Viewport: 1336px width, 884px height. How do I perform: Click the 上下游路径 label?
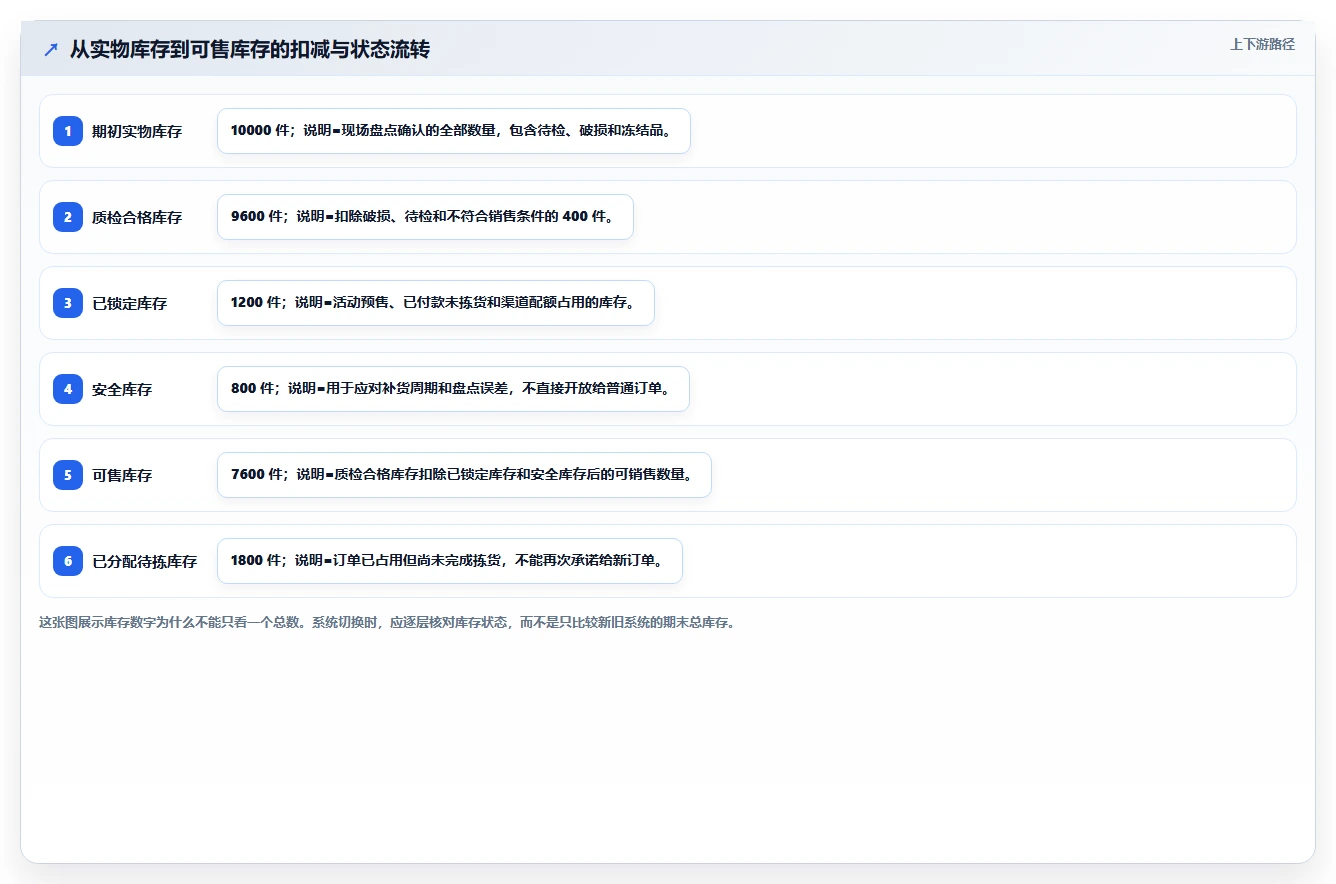[x=1262, y=44]
